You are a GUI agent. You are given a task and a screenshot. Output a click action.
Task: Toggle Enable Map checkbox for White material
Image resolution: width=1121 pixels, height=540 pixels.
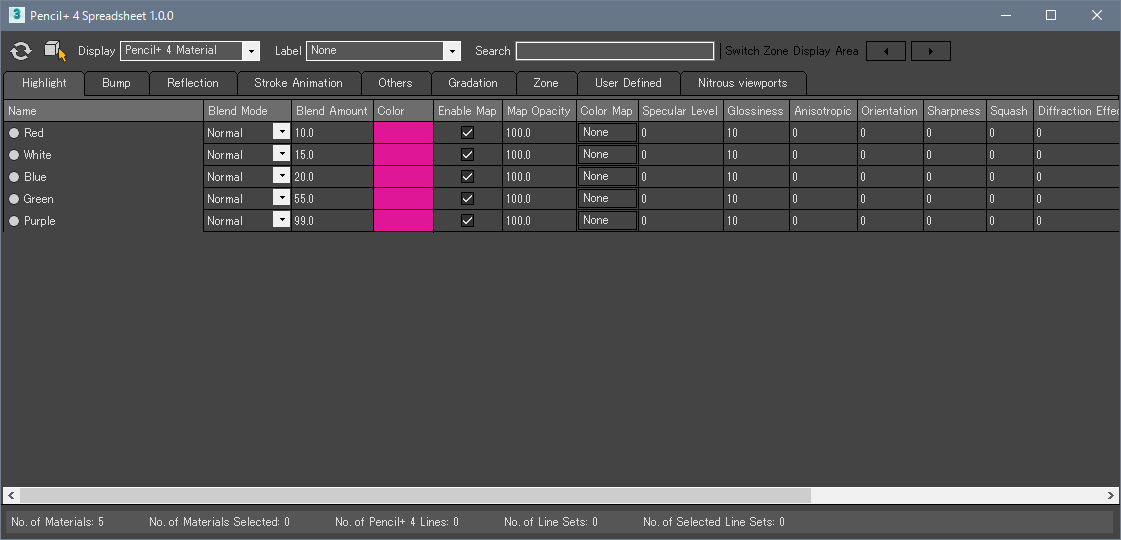[x=467, y=155]
